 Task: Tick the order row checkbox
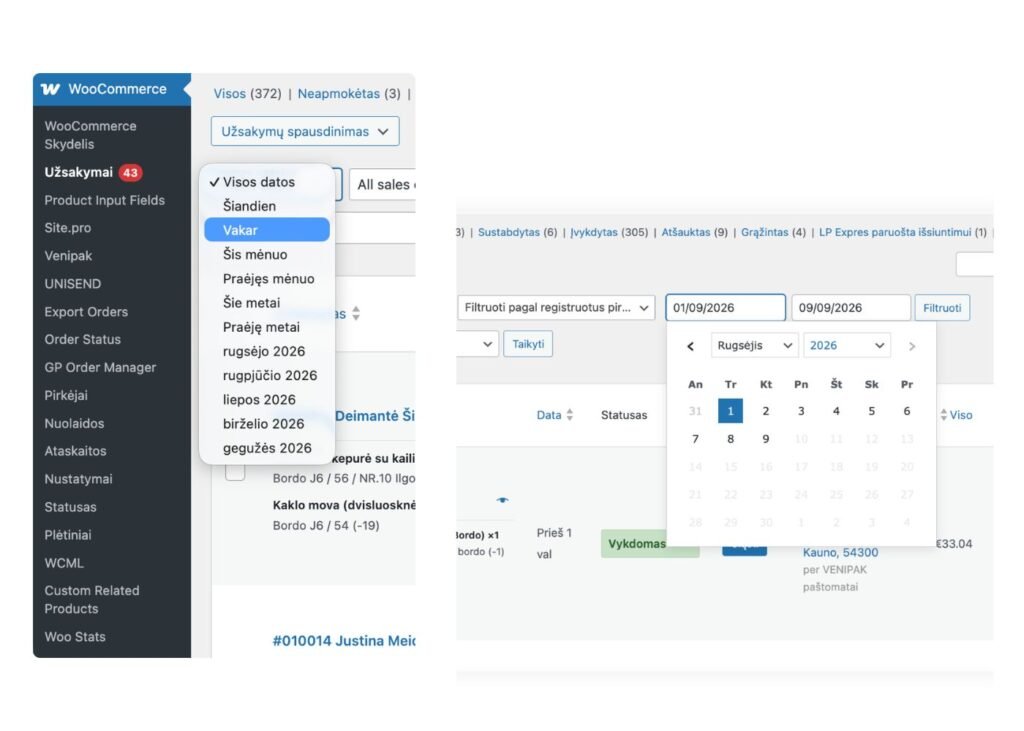click(235, 472)
